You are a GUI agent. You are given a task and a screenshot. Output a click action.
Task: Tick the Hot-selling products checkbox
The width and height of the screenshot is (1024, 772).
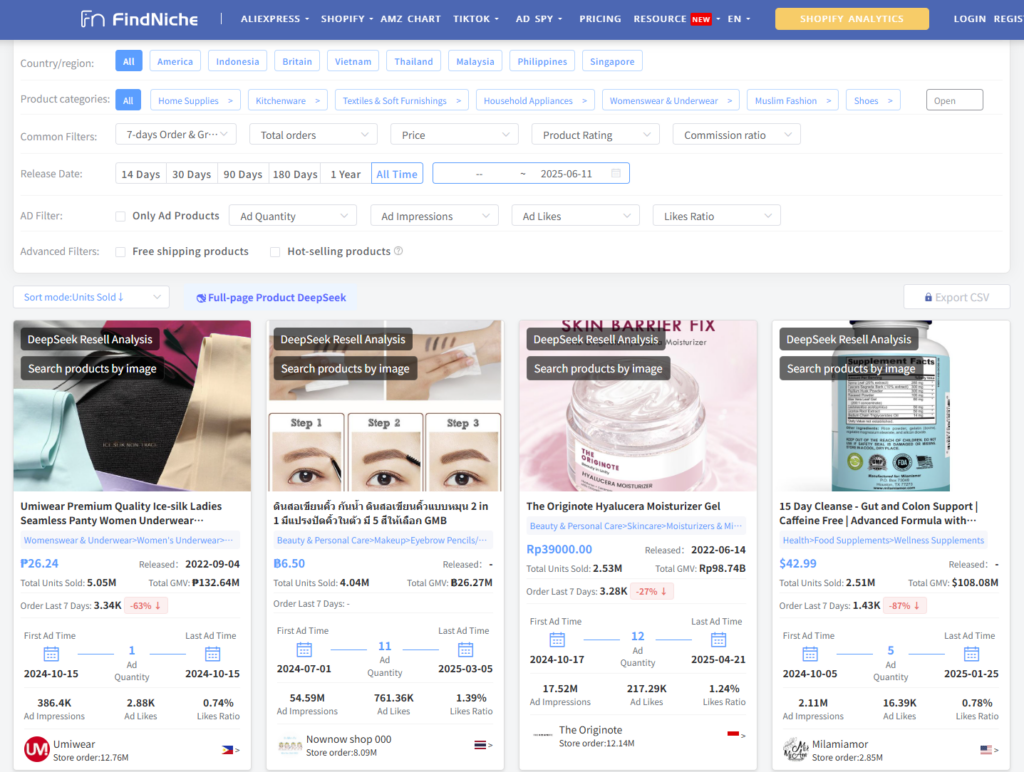[275, 252]
